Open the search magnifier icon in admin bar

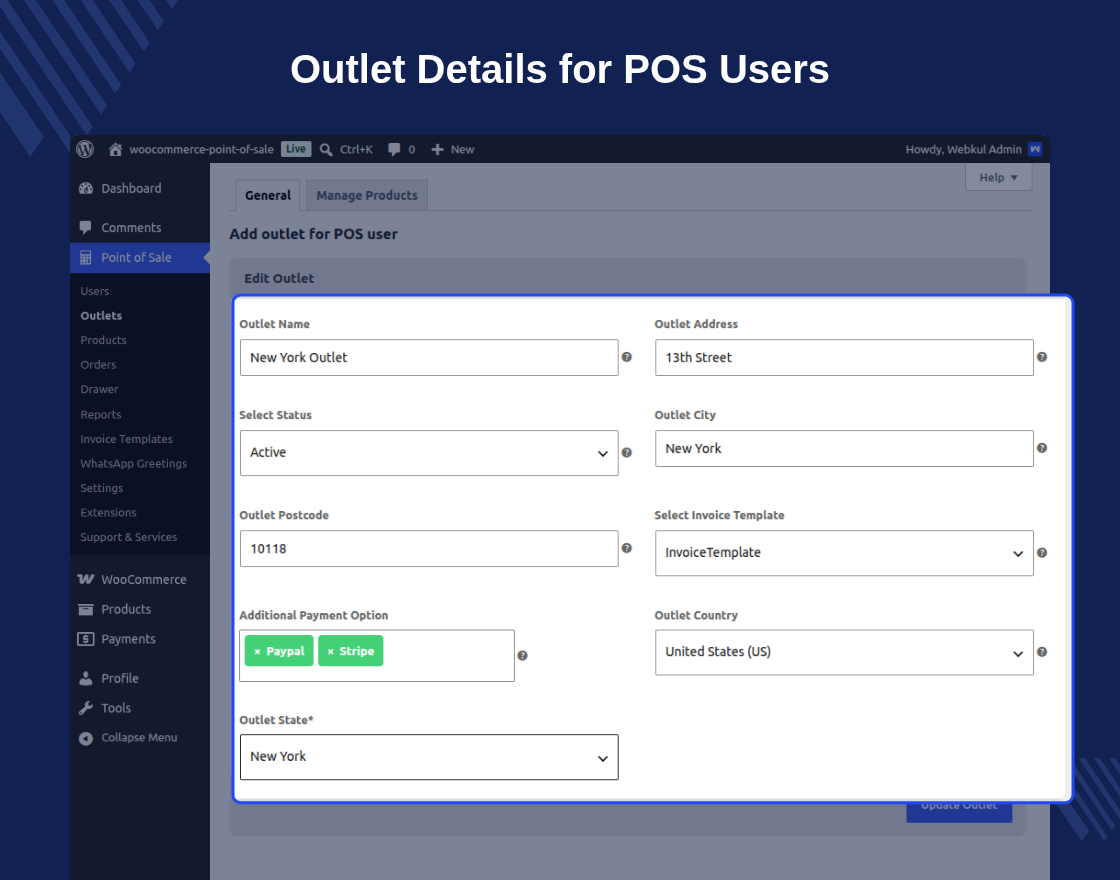pos(326,149)
